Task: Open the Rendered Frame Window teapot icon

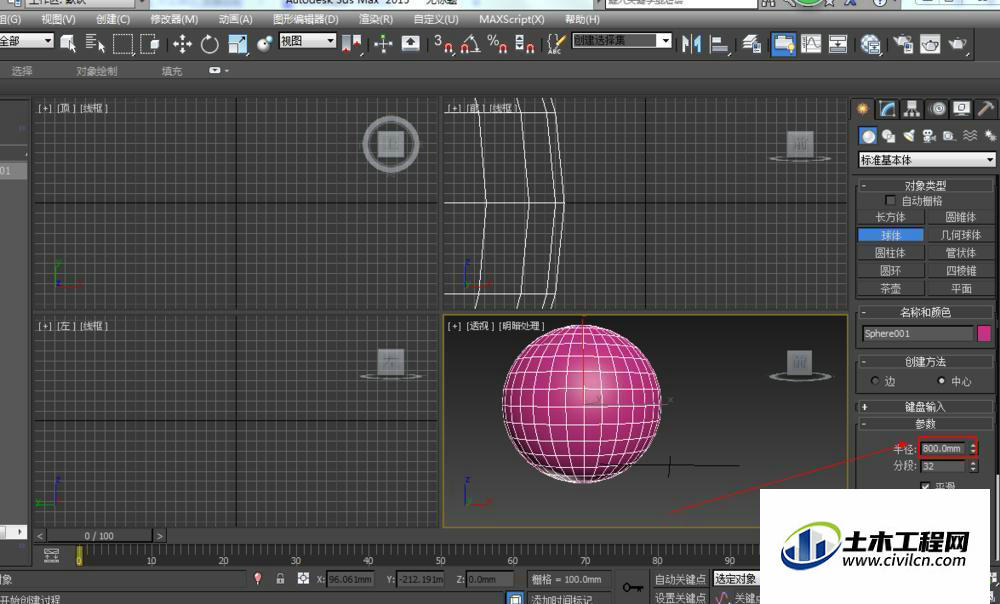Action: coord(930,44)
